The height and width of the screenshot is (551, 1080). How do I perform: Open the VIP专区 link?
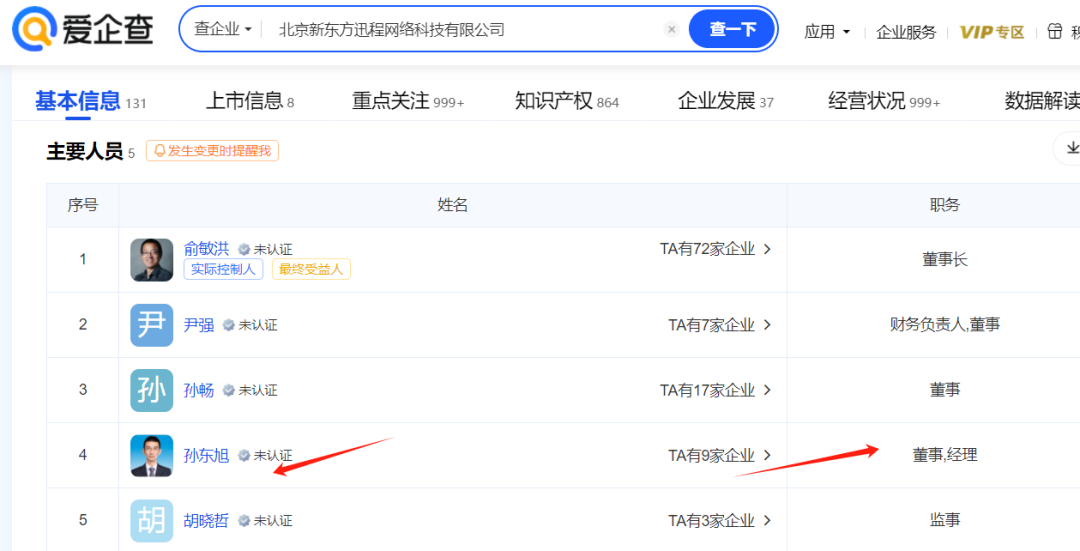(x=993, y=32)
